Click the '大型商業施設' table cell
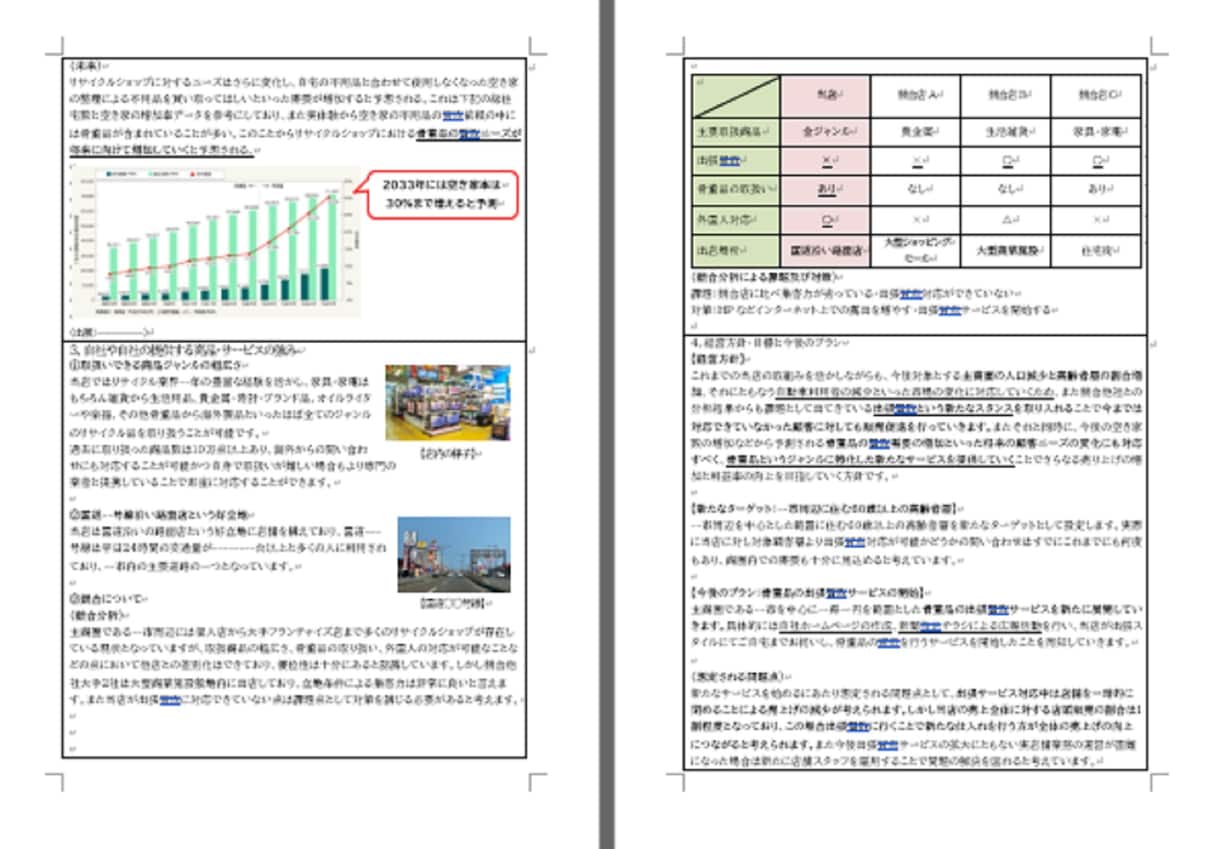This screenshot has height=849, width=1220. tap(1005, 250)
